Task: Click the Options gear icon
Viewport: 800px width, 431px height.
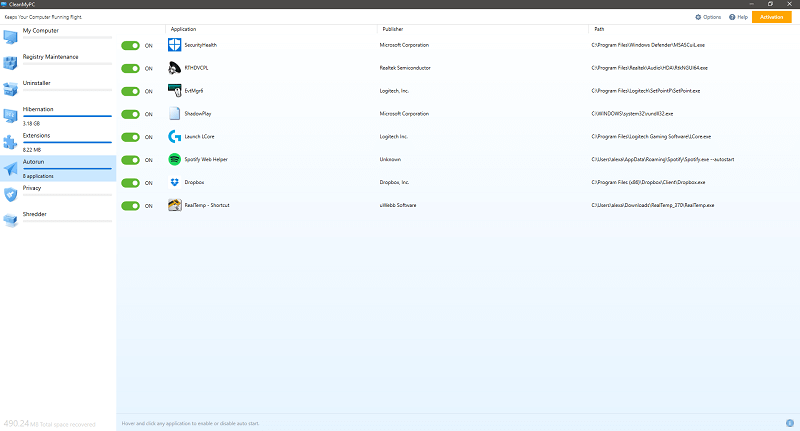Action: click(698, 17)
